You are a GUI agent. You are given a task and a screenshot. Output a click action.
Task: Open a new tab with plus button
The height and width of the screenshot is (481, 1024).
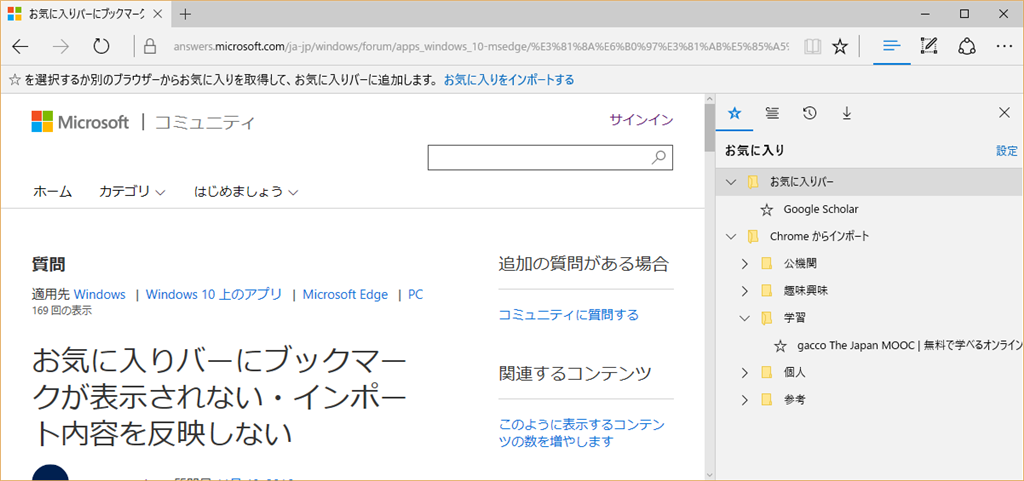tap(185, 14)
